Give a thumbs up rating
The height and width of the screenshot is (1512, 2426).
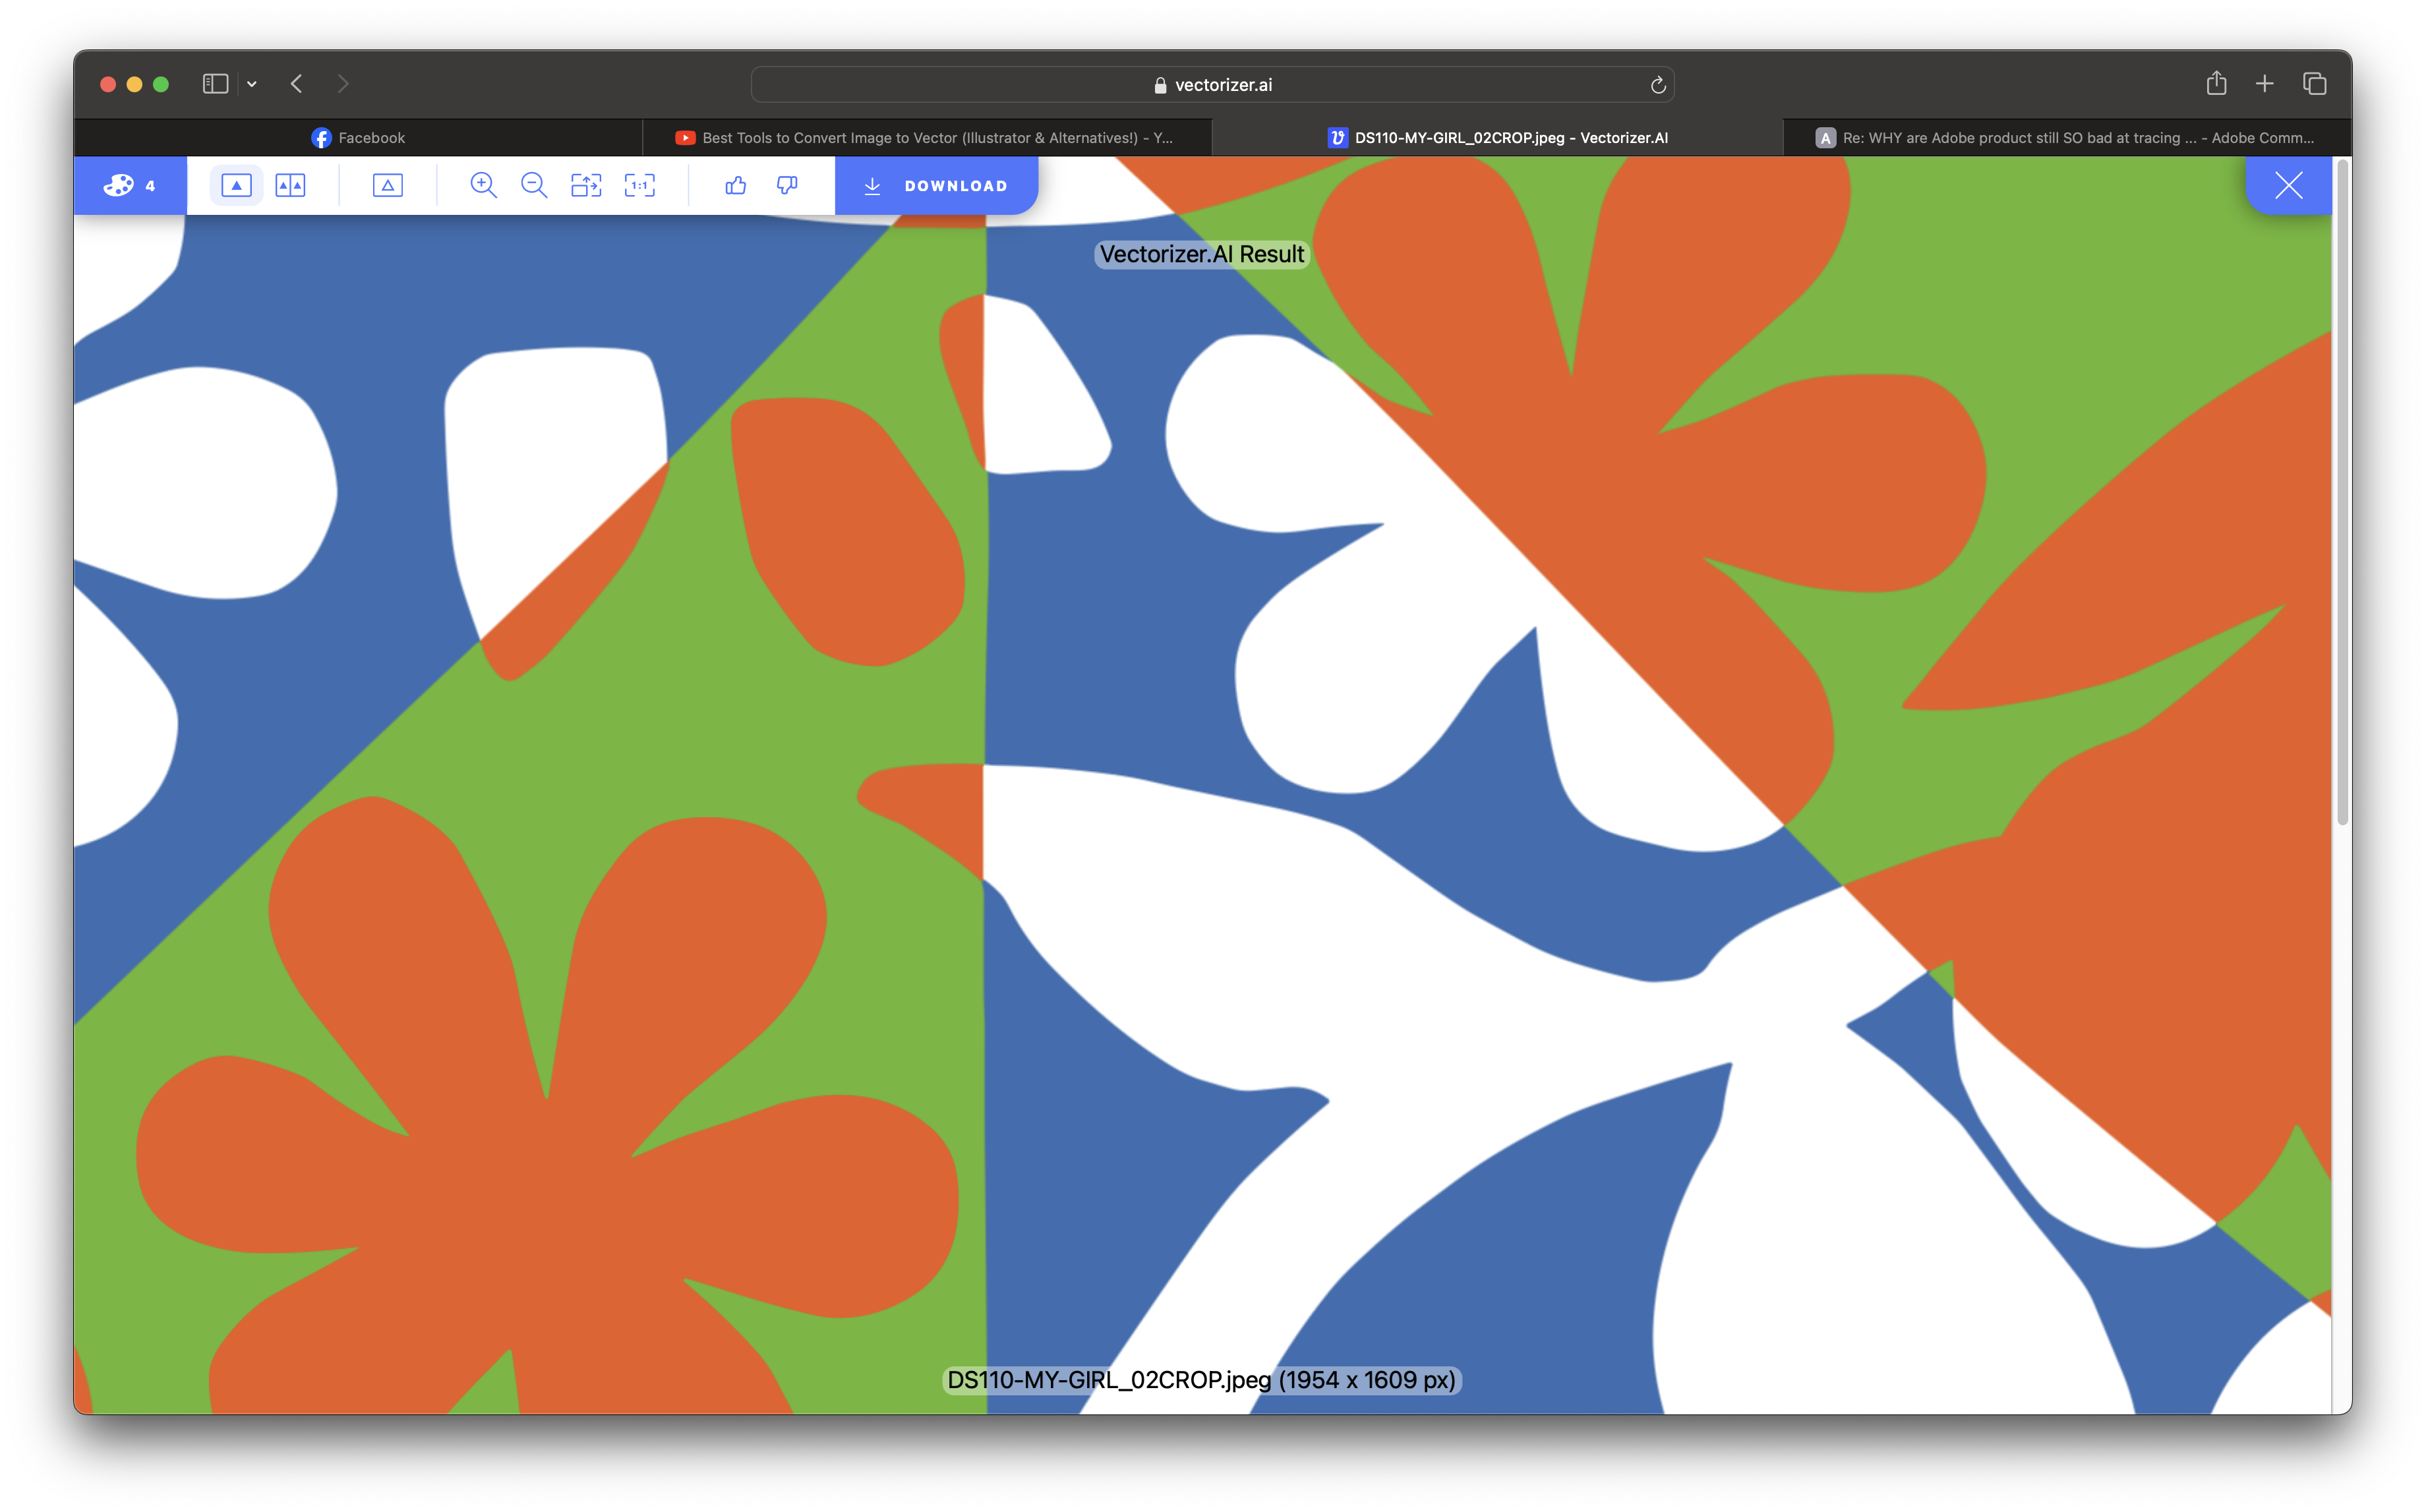[736, 185]
